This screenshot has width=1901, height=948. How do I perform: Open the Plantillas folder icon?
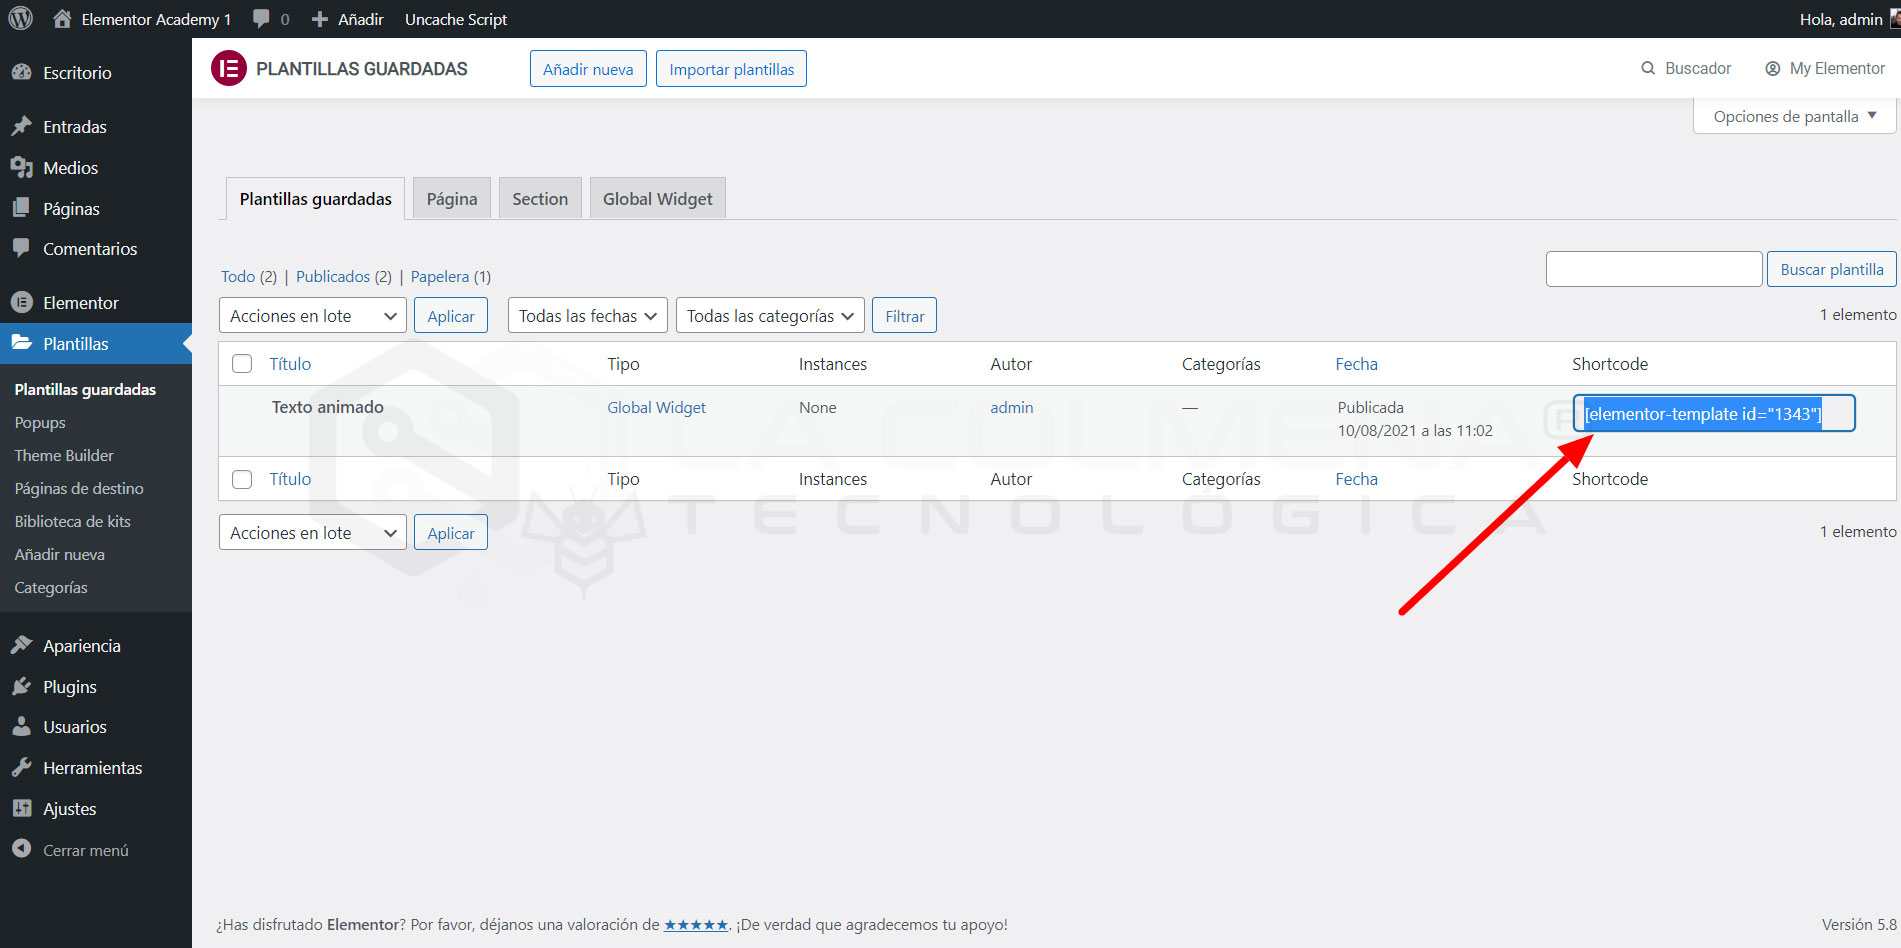tap(22, 343)
